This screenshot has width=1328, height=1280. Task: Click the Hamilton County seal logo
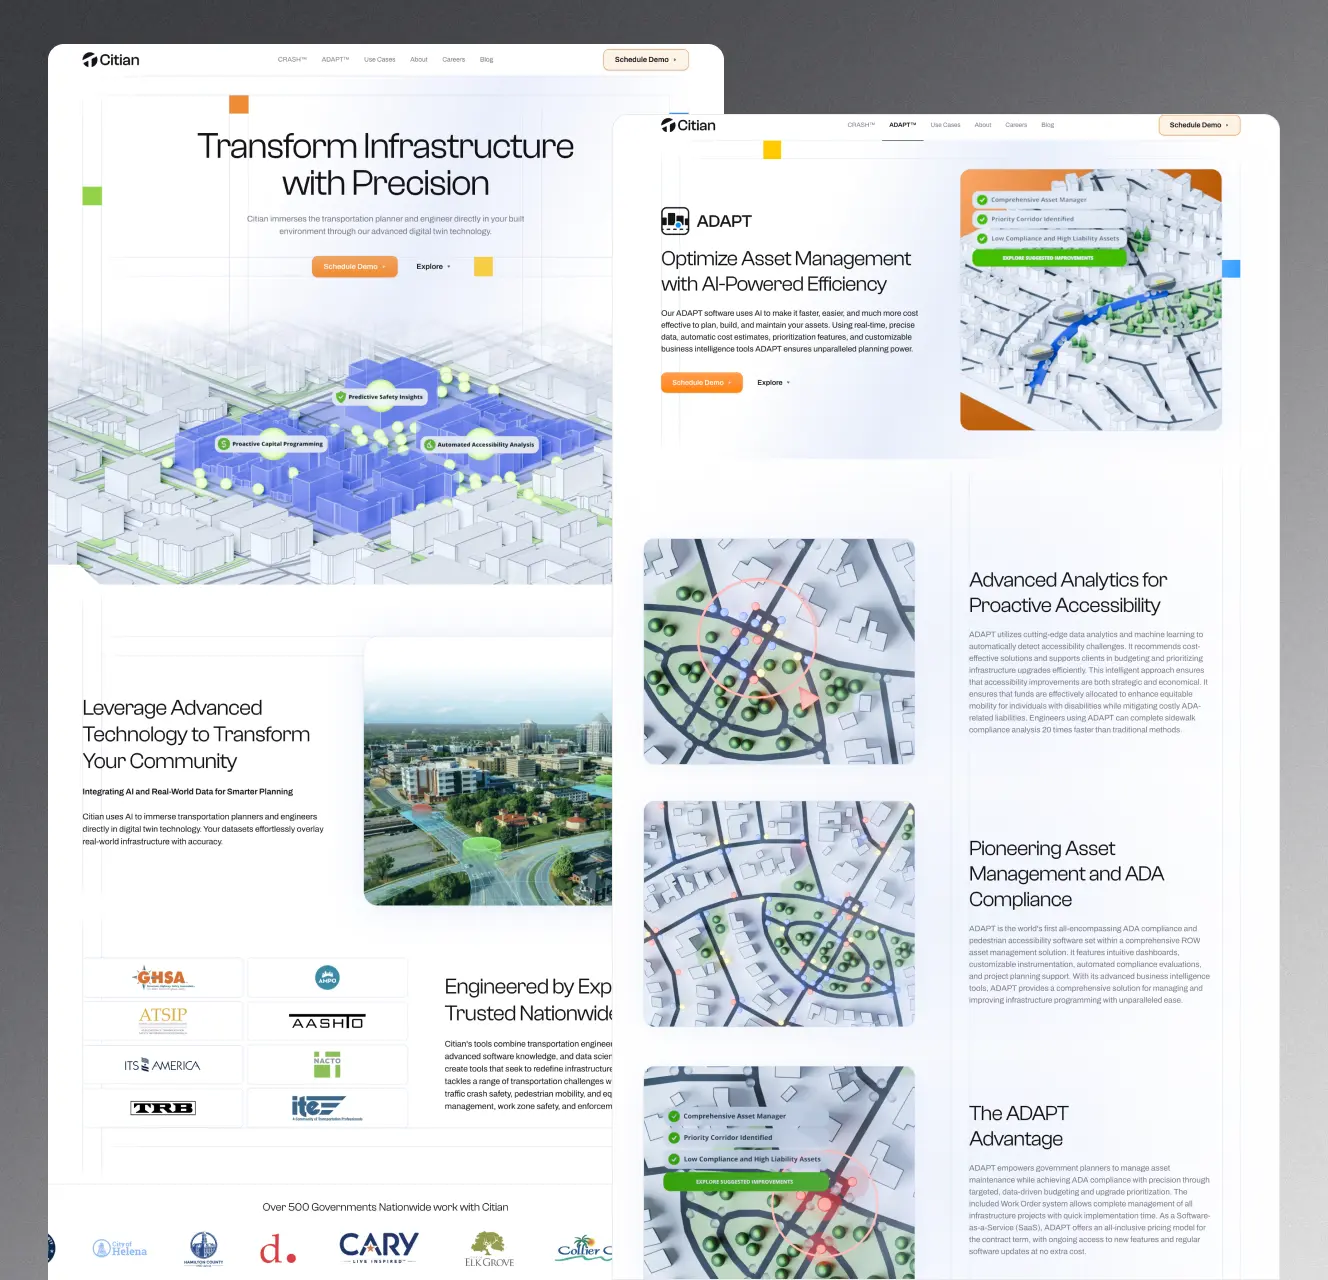click(203, 1248)
